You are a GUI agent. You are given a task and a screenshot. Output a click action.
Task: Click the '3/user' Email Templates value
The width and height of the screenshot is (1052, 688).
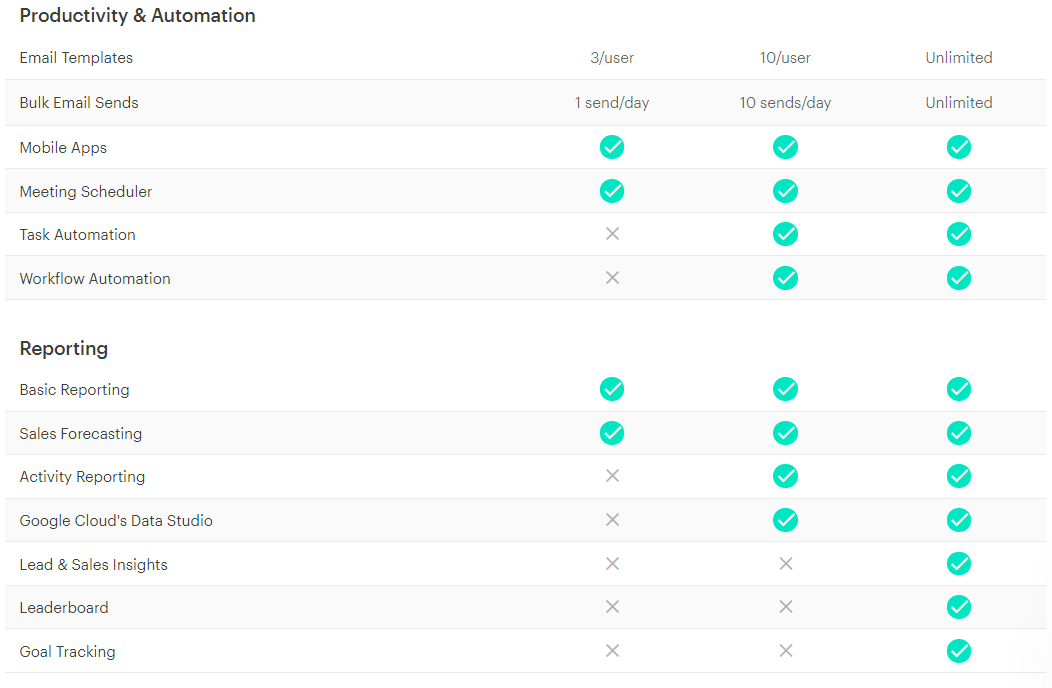(x=612, y=58)
